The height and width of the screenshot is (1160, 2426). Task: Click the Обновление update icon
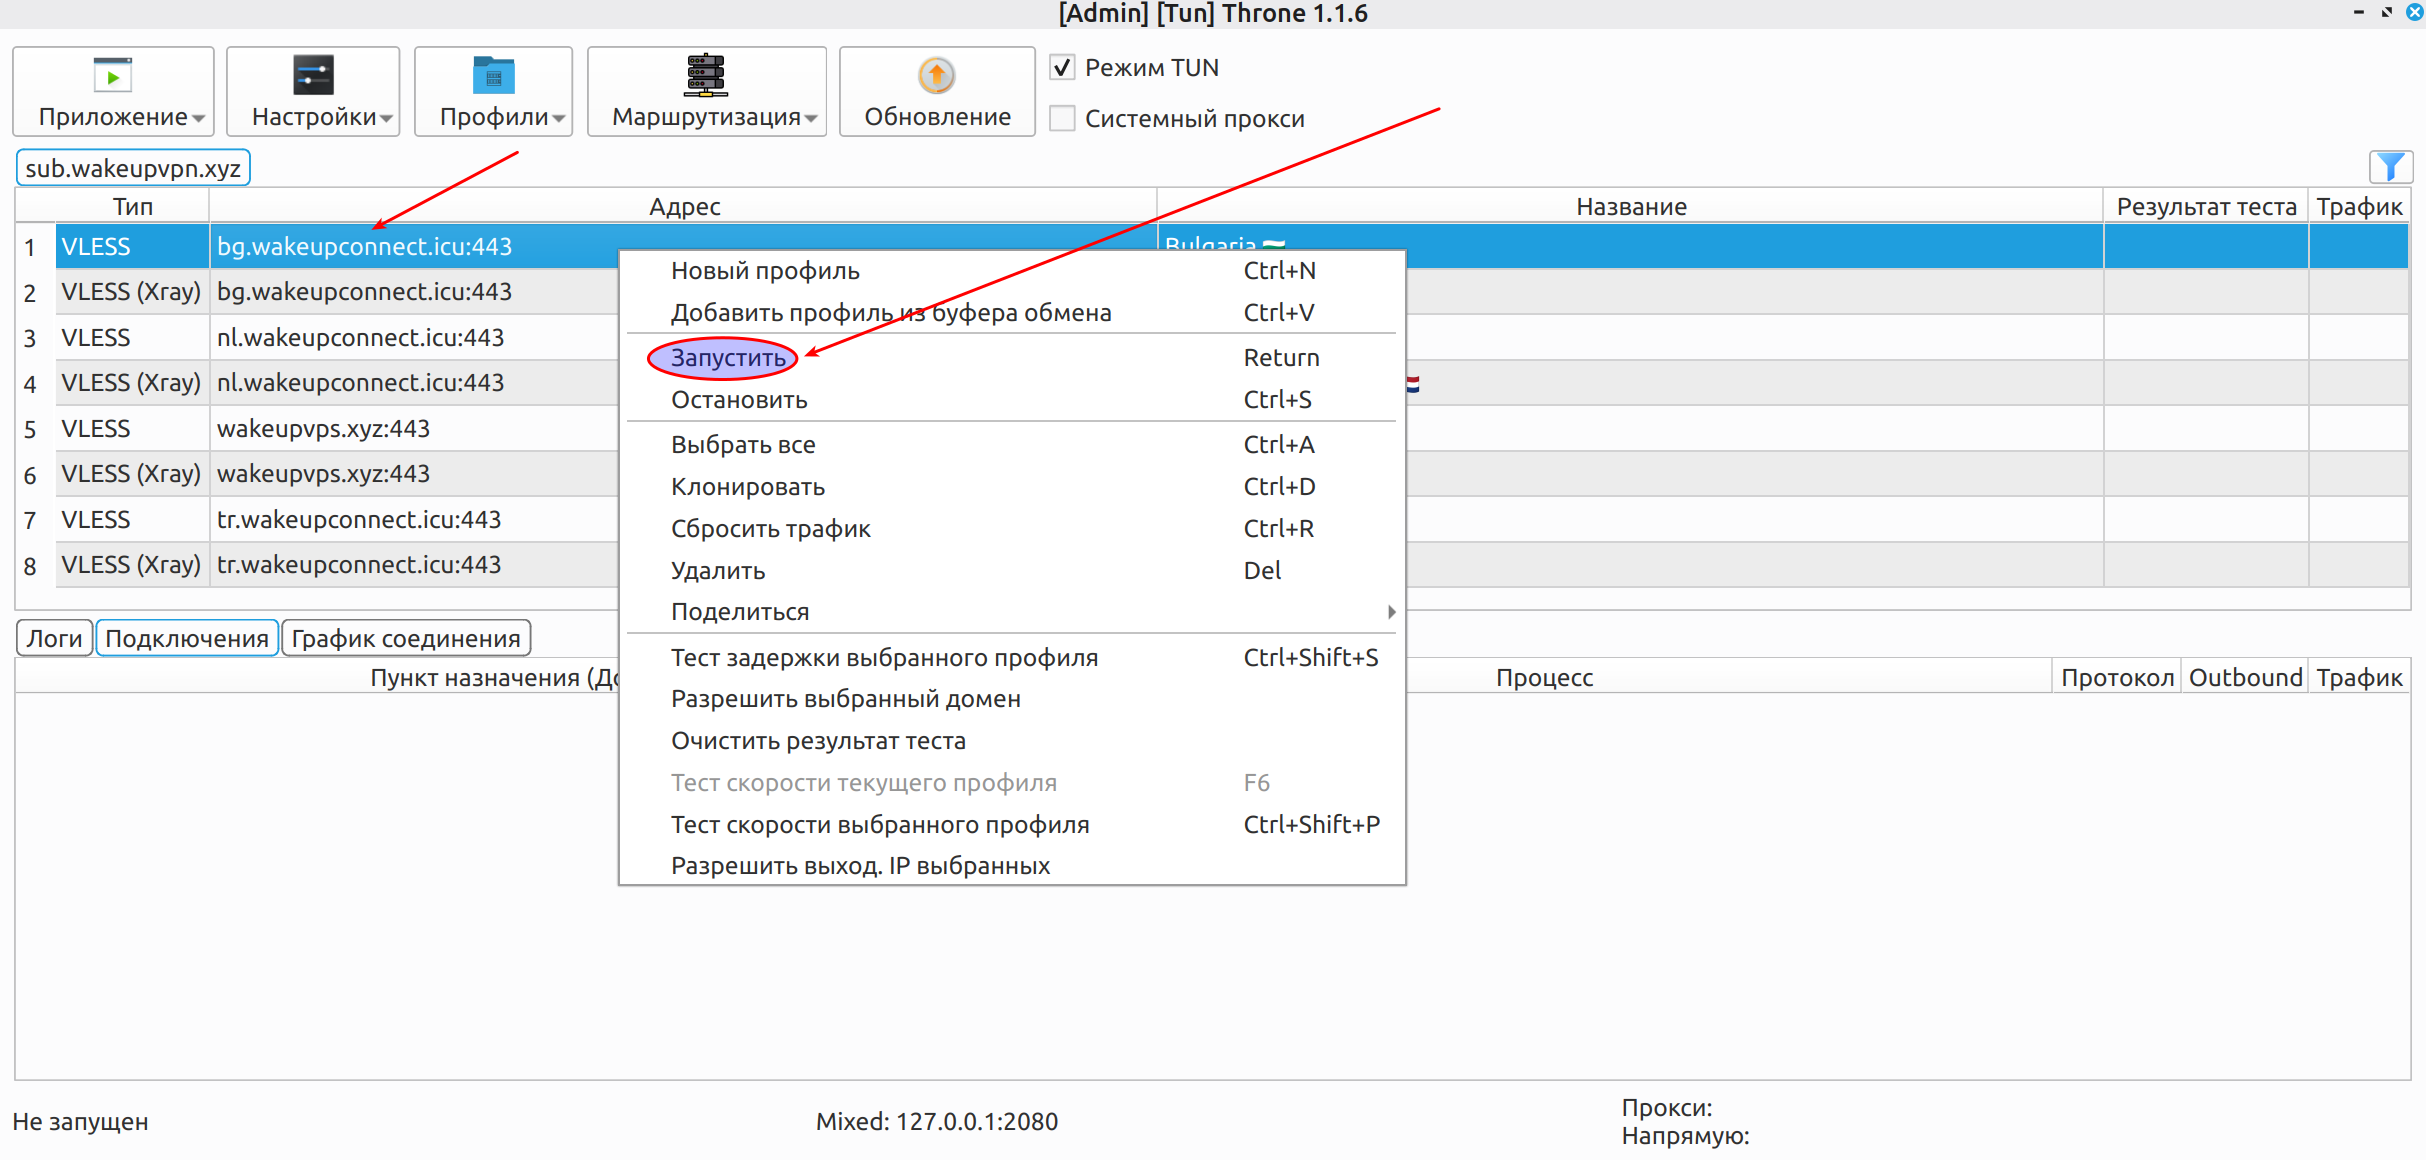(937, 75)
